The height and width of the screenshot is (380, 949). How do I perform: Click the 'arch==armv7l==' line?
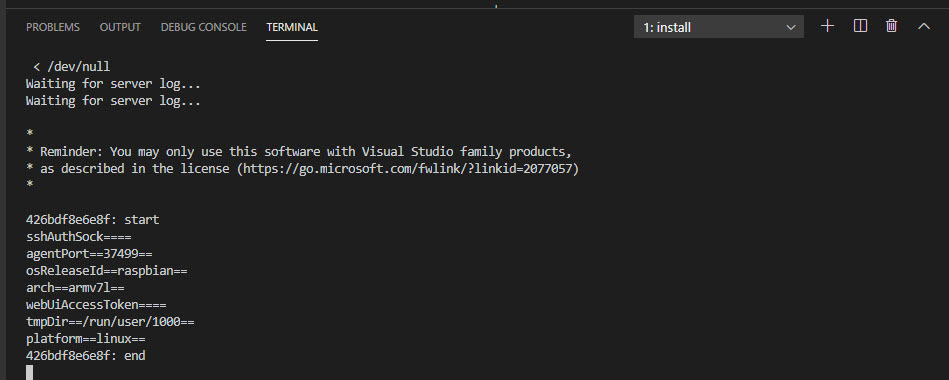(75, 287)
